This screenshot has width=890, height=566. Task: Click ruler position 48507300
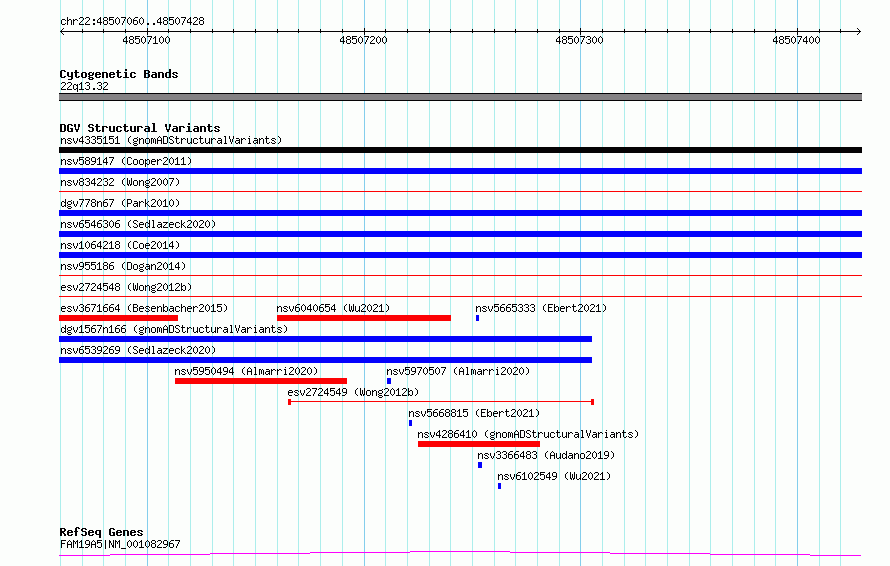(580, 40)
